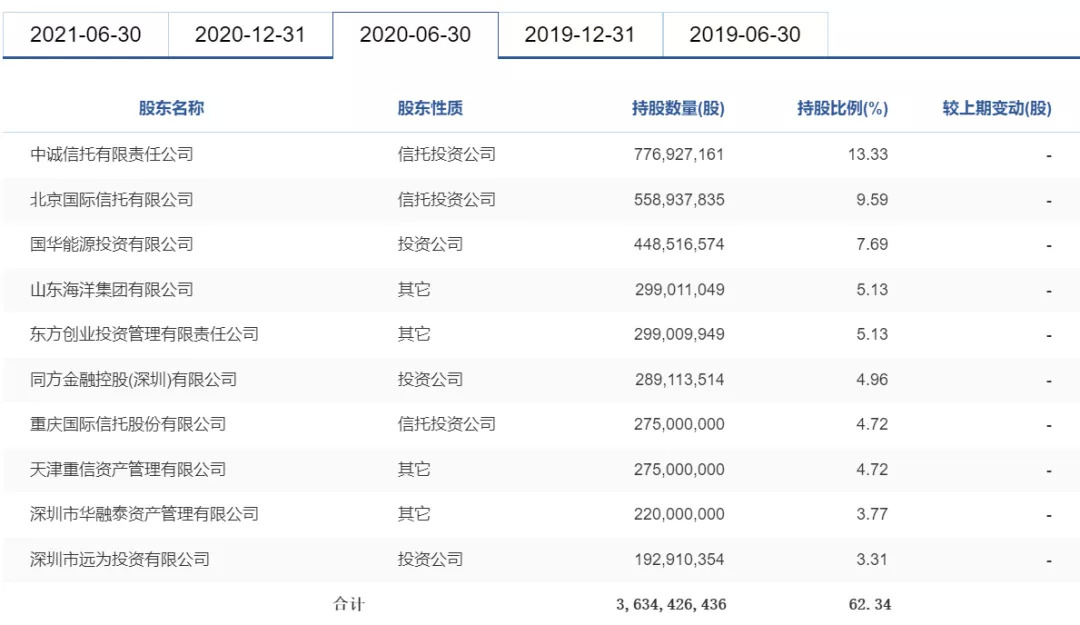
Task: Click share count 776,927,161
Action: [x=679, y=154]
